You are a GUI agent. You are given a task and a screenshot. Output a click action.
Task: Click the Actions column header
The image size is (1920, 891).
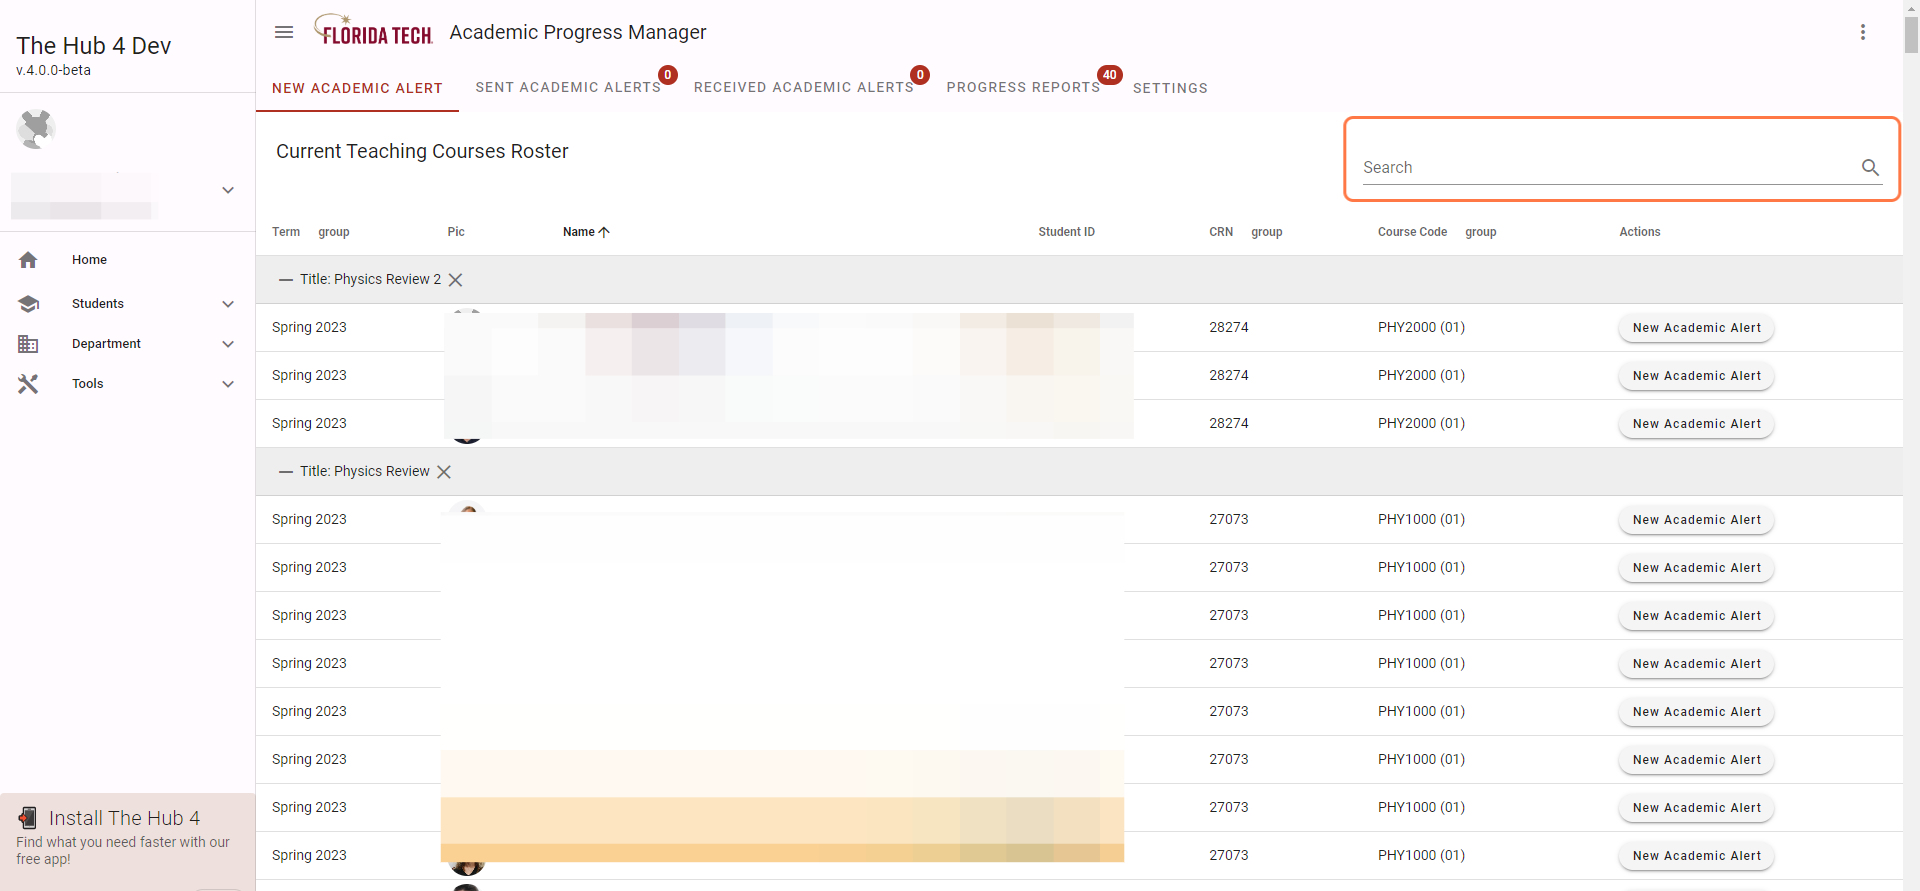pos(1640,232)
